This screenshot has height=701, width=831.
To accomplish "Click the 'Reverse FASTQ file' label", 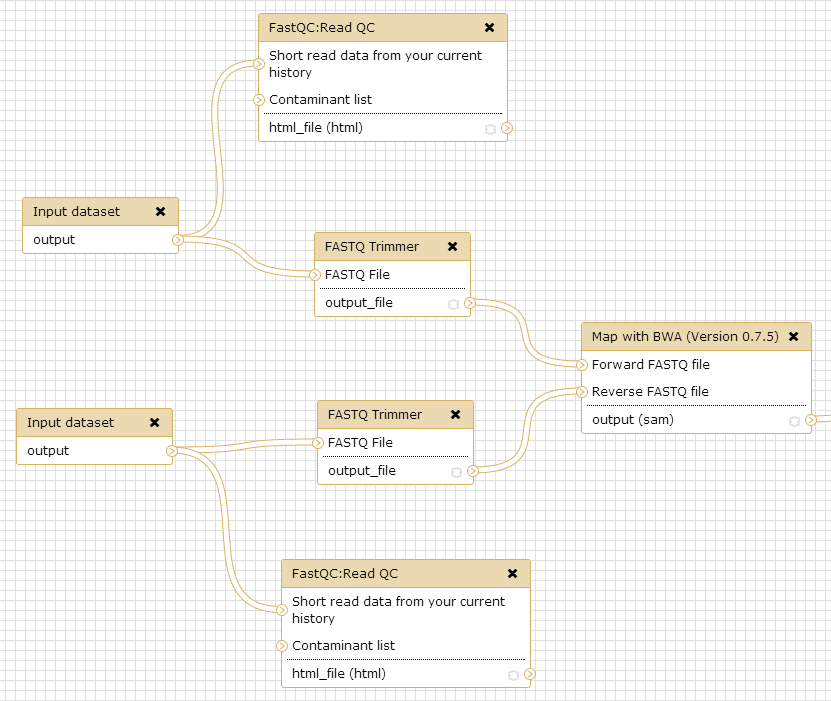I will pyautogui.click(x=650, y=392).
